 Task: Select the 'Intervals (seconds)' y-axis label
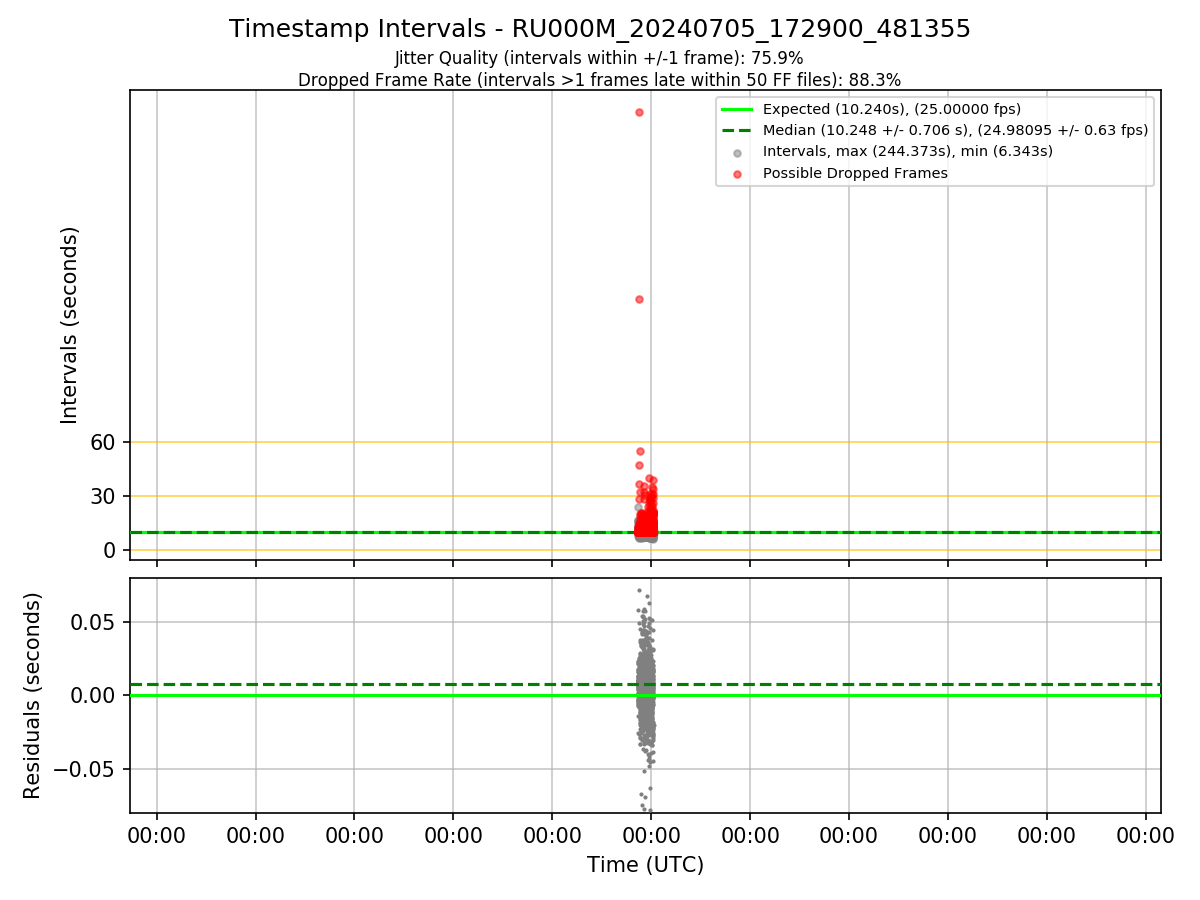point(70,325)
